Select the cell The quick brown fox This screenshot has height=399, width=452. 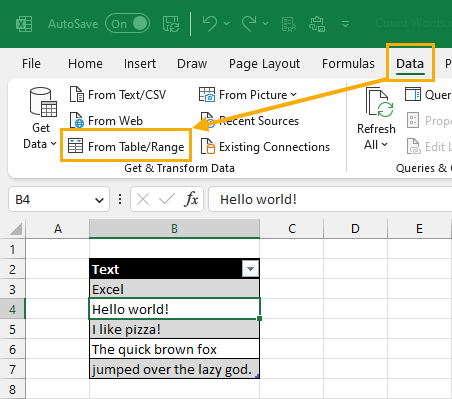tap(174, 349)
